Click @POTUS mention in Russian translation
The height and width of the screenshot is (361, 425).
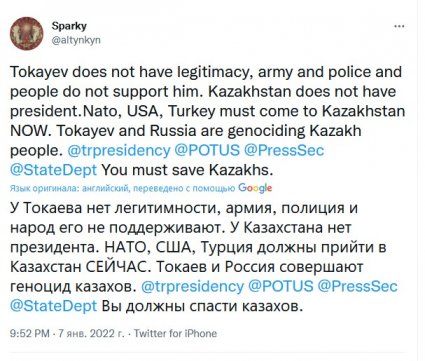[281, 287]
